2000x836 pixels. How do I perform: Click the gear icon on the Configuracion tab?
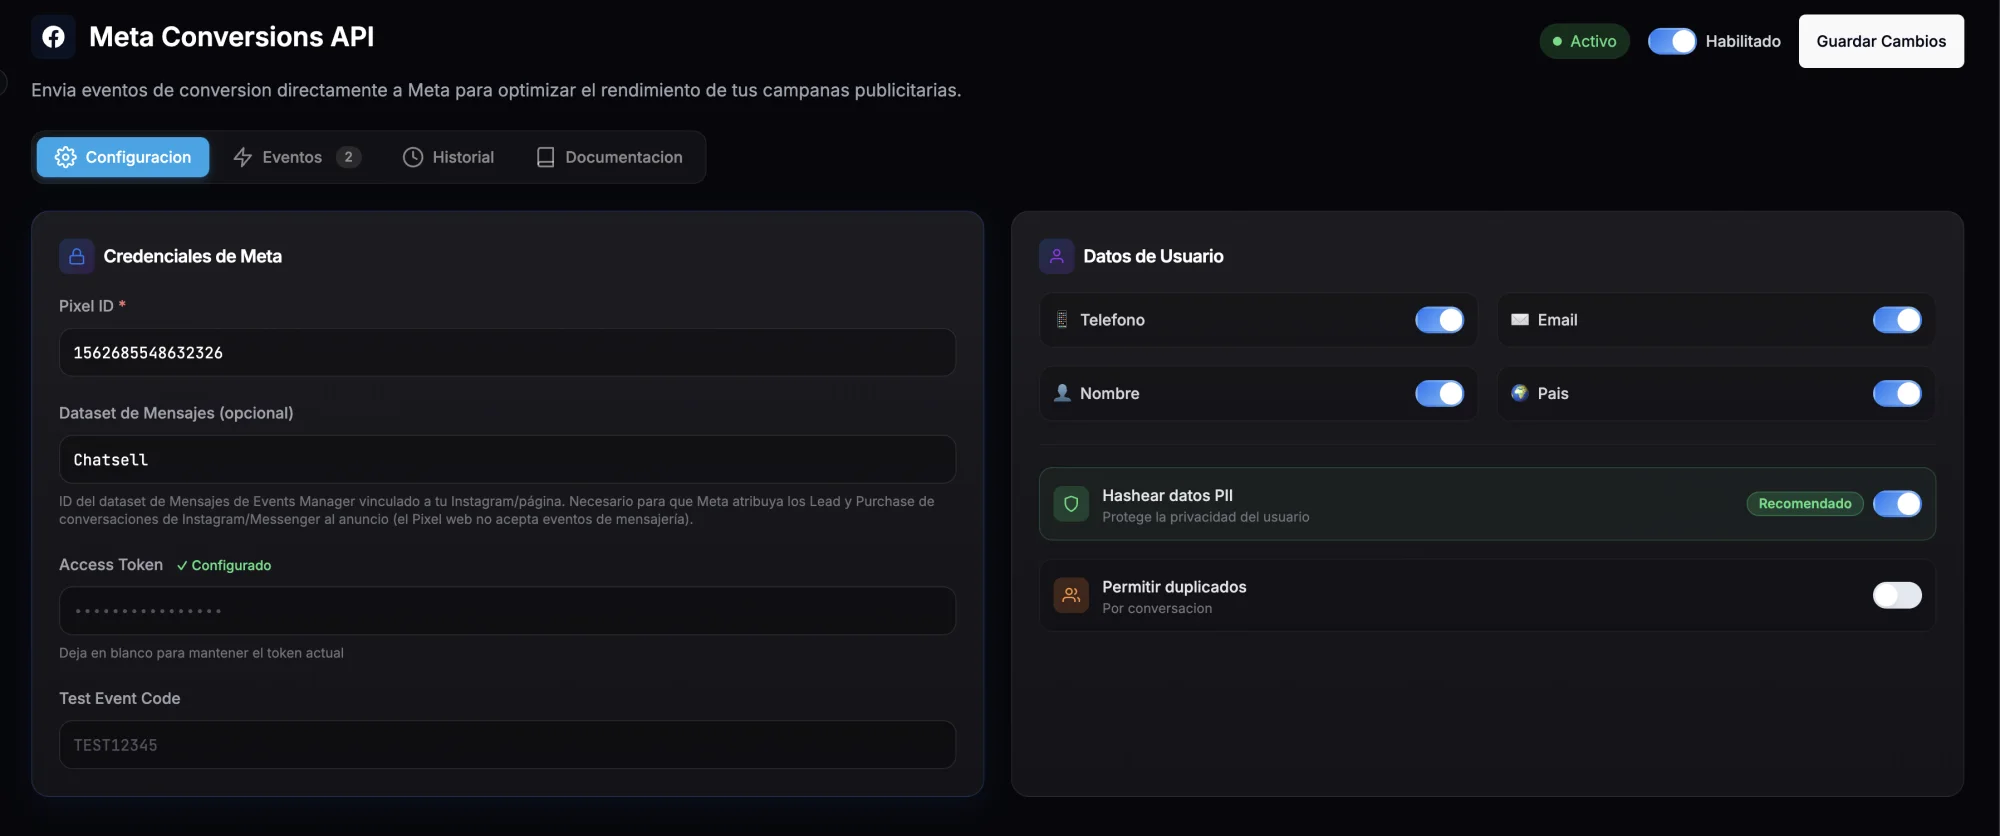[65, 157]
